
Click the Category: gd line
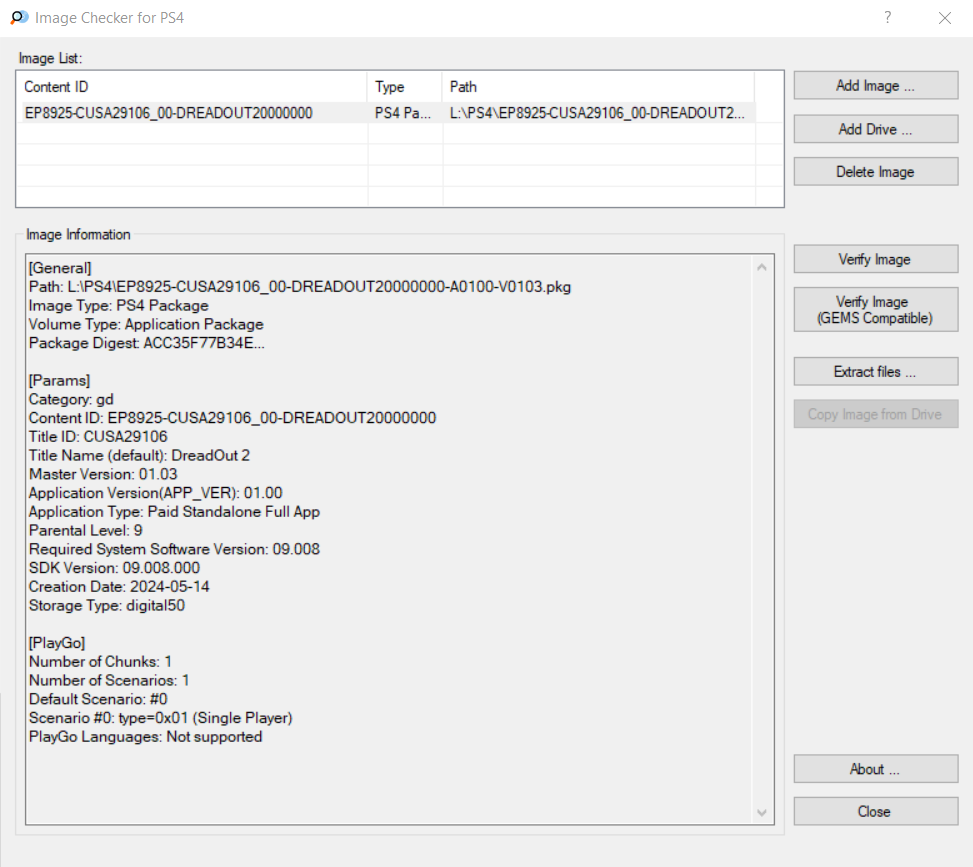pyautogui.click(x=71, y=399)
